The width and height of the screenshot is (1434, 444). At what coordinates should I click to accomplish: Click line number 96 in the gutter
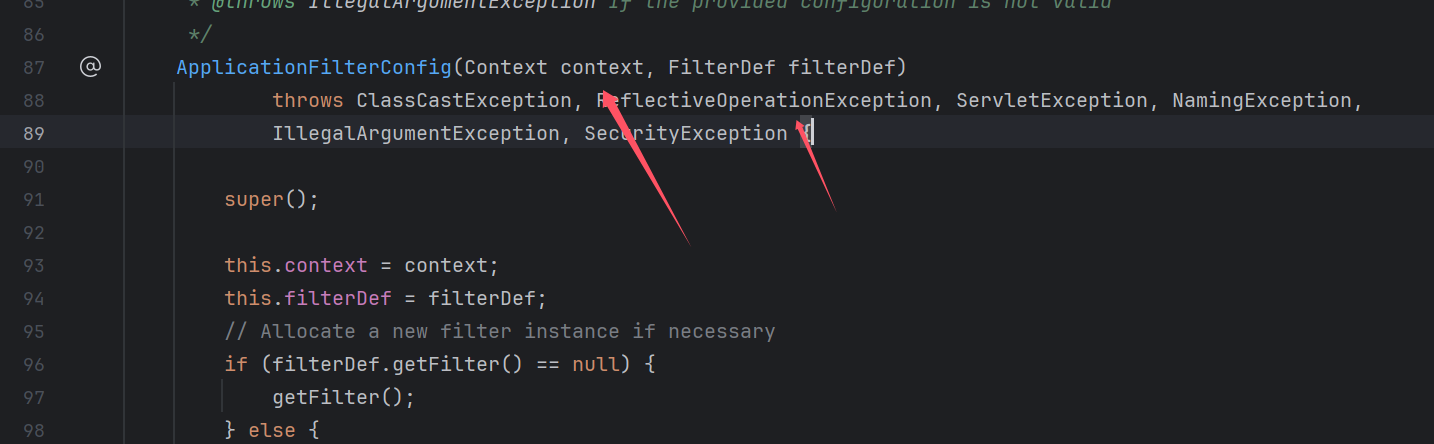tap(33, 364)
